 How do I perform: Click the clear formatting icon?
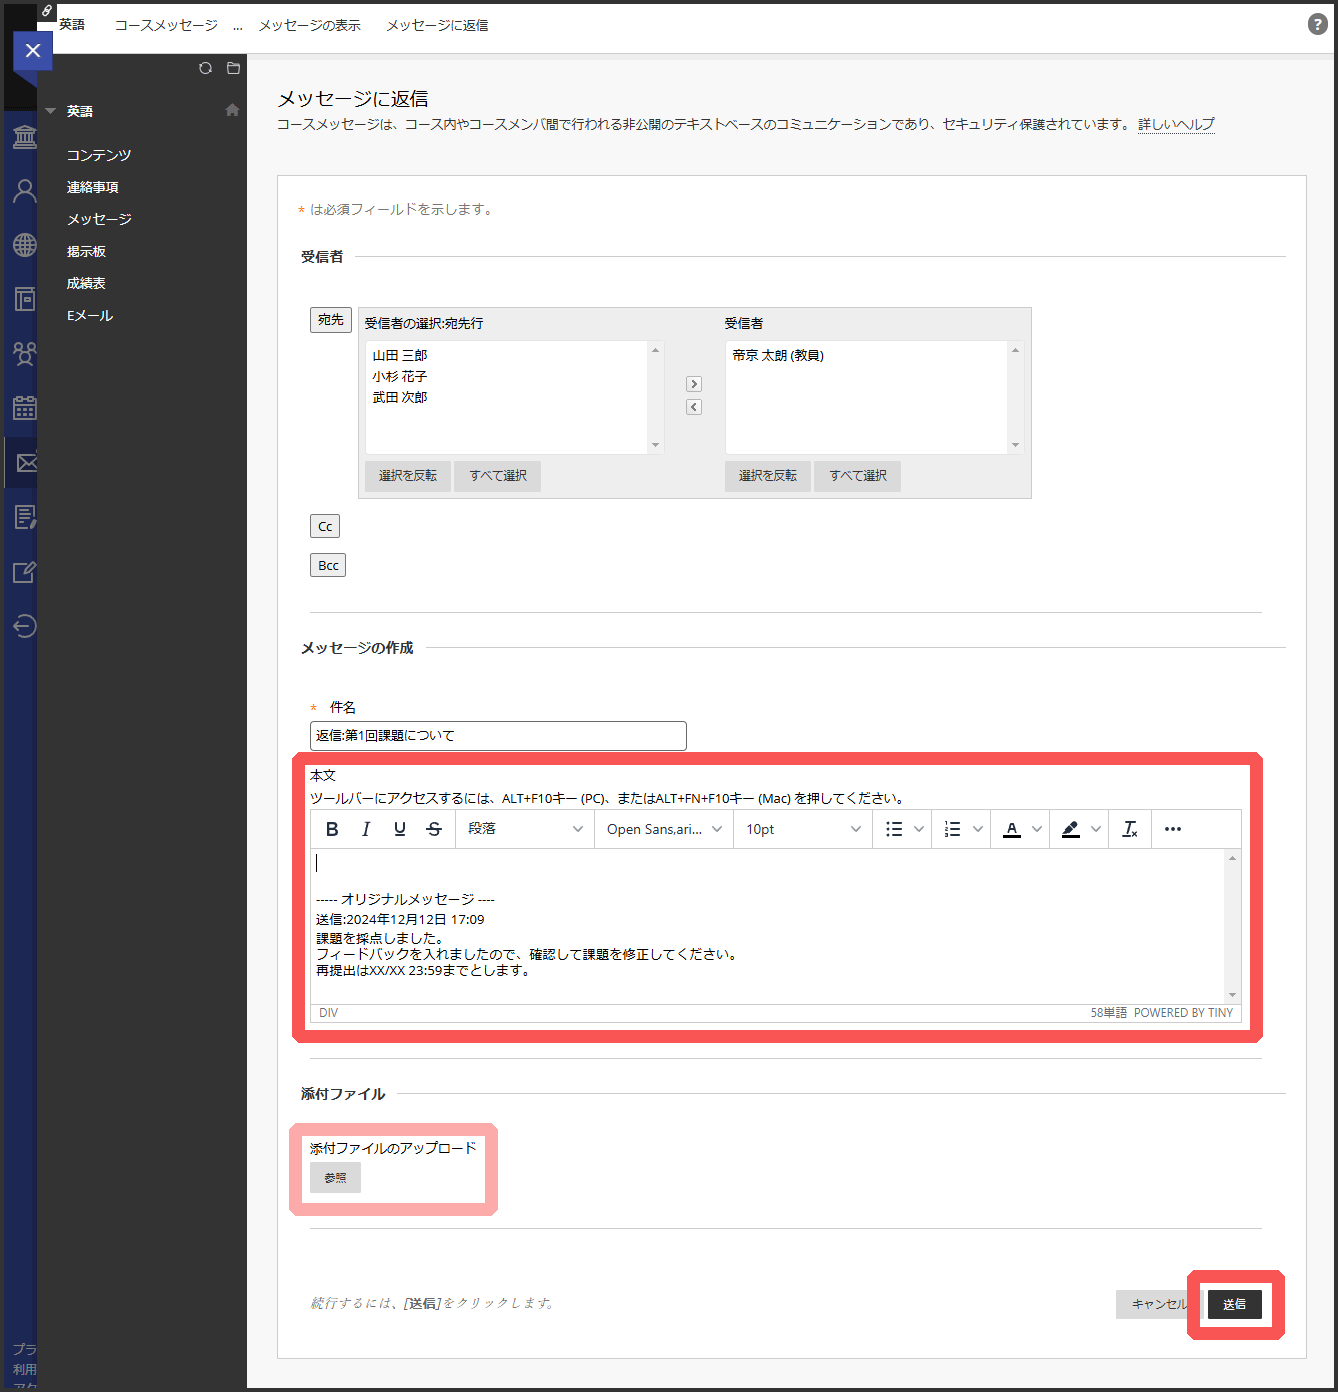[1130, 829]
